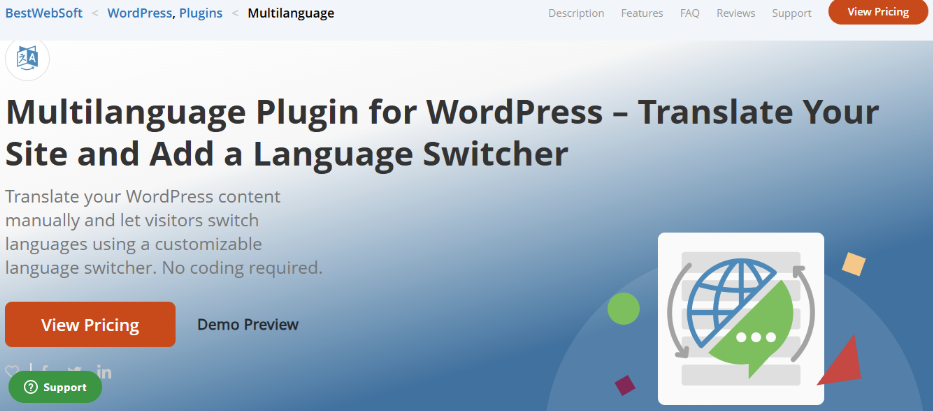Image resolution: width=933 pixels, height=411 pixels.
Task: Click the question mark icon in Support widget
Action: [30, 387]
